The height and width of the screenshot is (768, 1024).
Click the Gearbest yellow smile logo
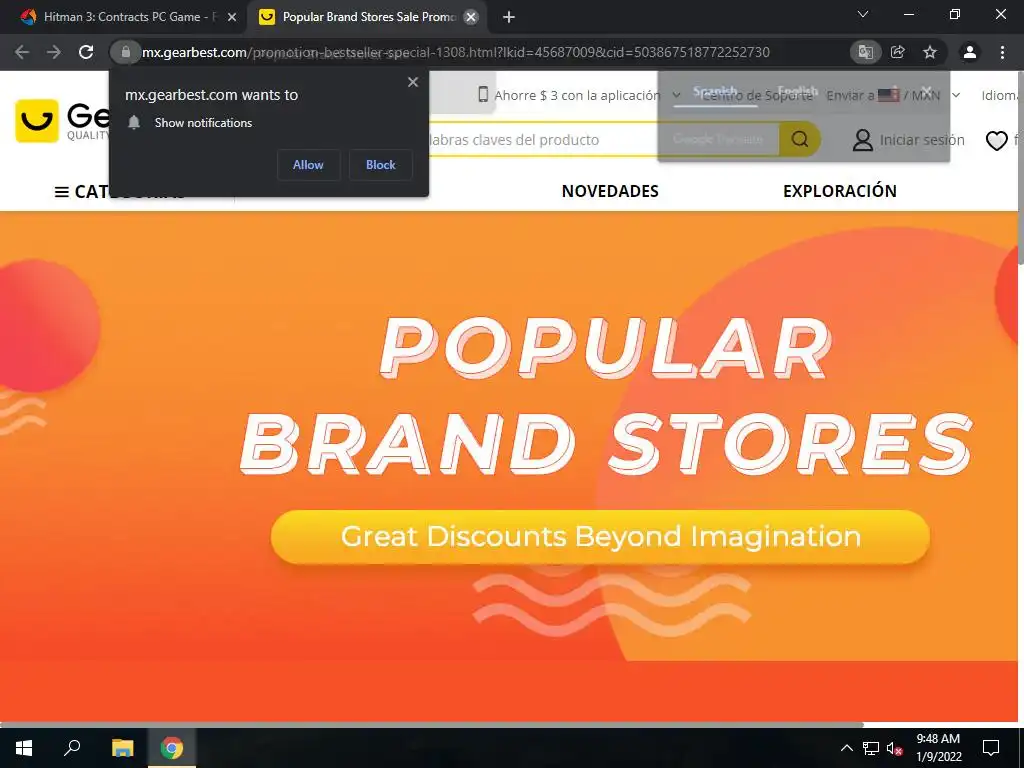37,121
